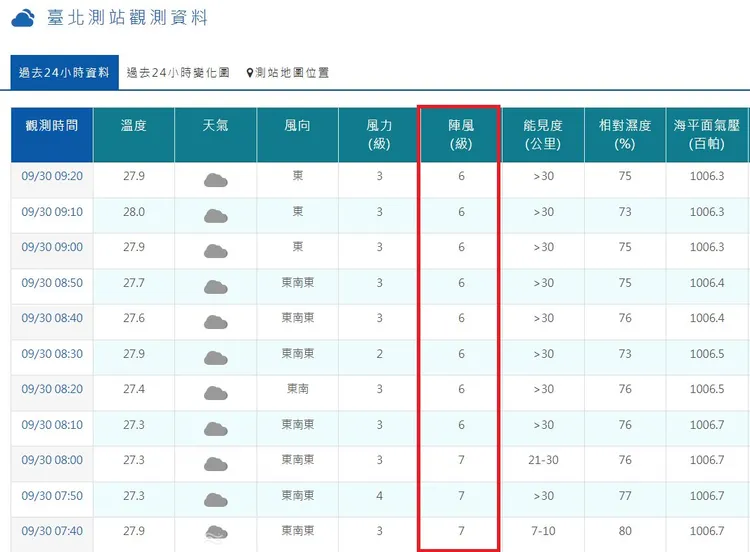Viewport: 750px width, 552px height.
Task: Click wind force 2 in 08:30 row
Action: pos(379,354)
